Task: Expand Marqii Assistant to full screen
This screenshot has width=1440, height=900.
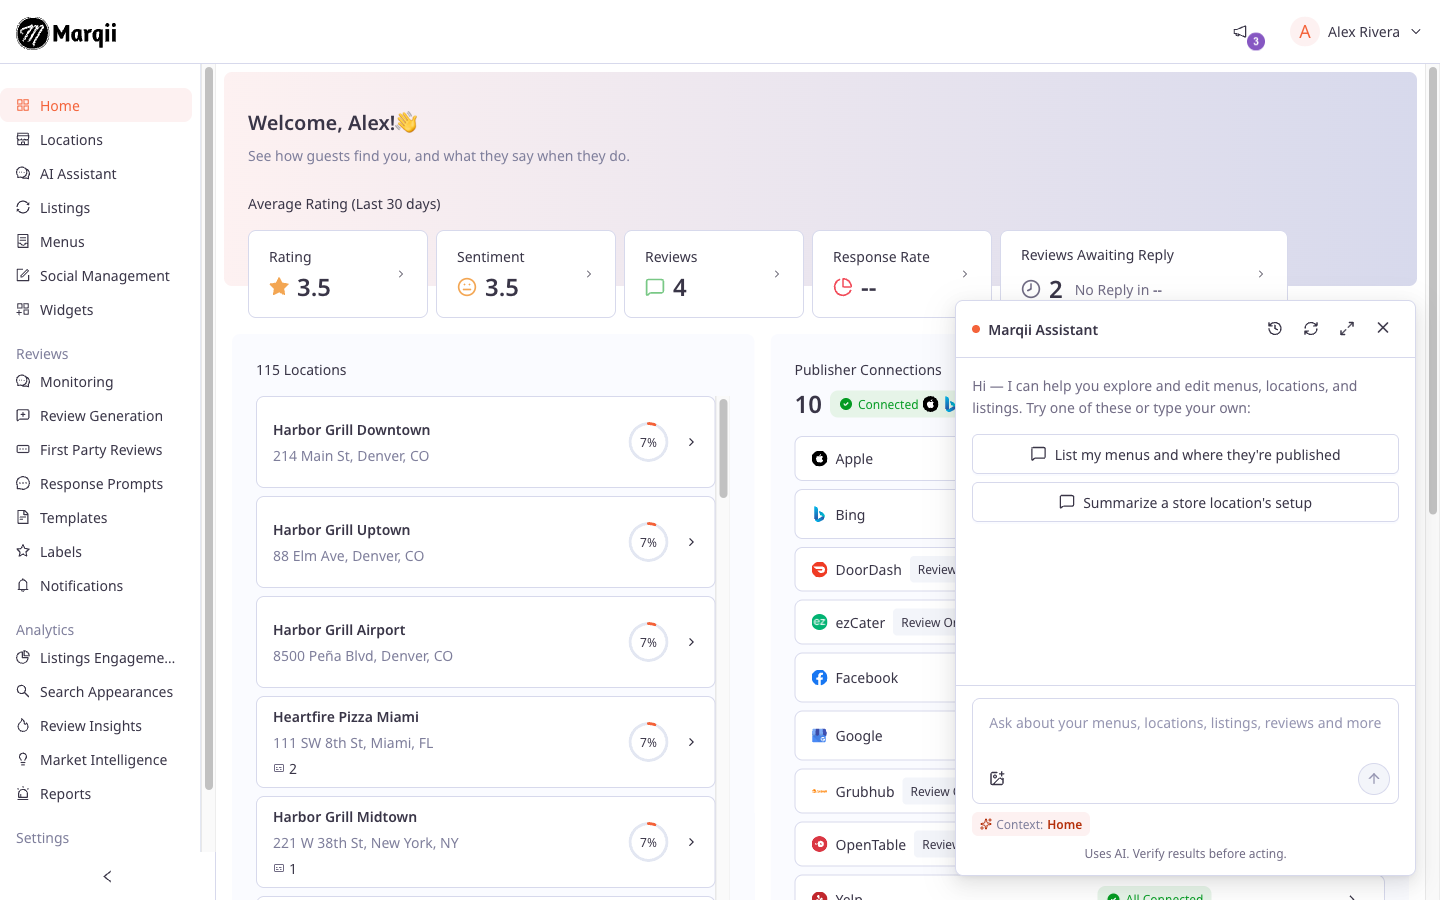Action: (1347, 328)
